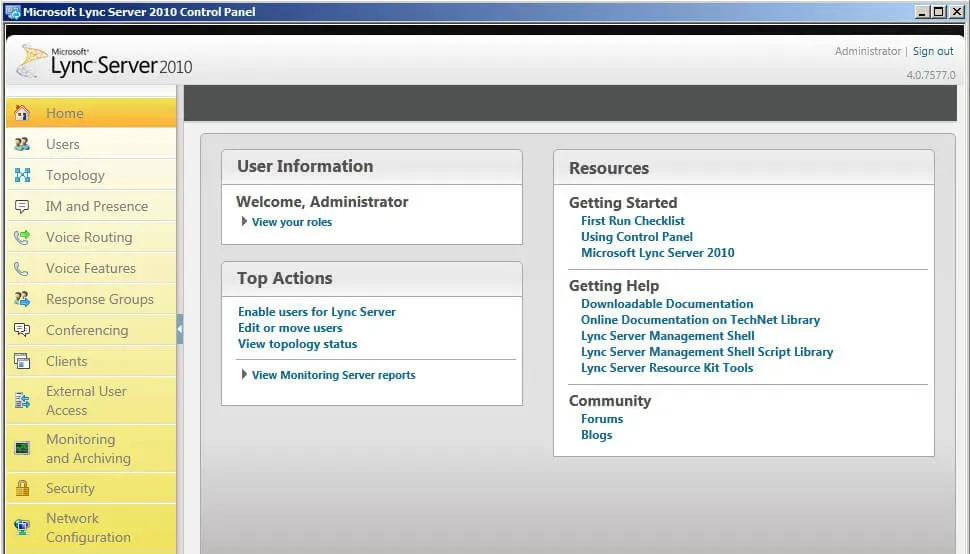Screen dimensions: 970x554
Task: Click the IM and Presence chat icon
Action: (x=22, y=207)
